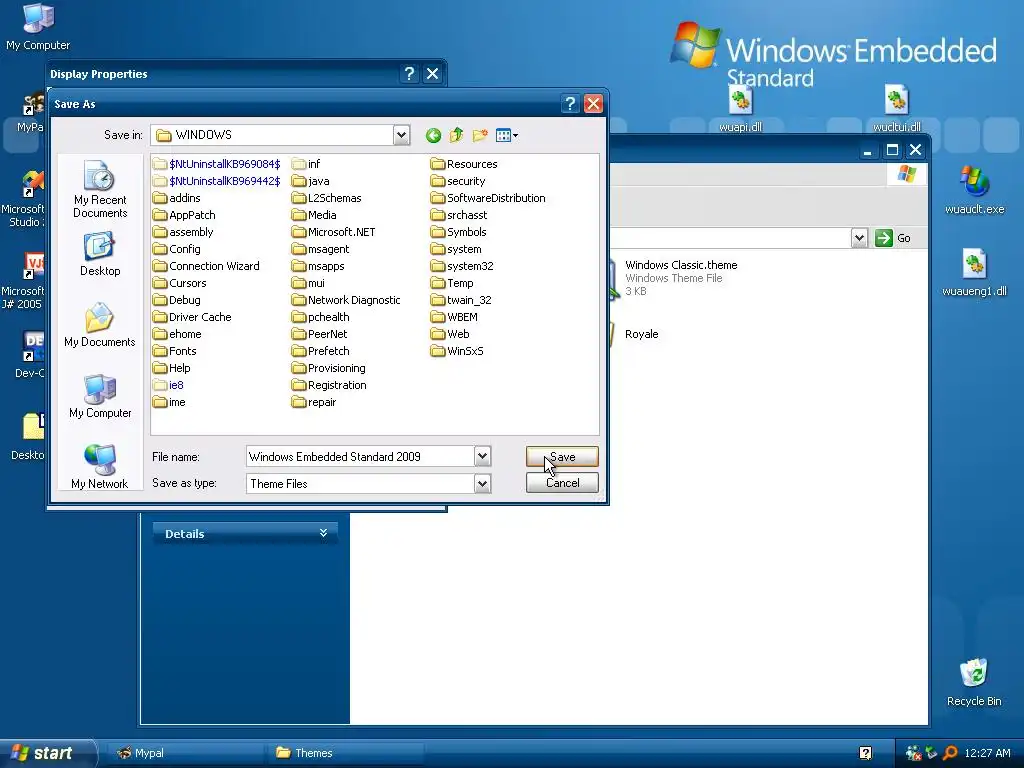
Task: Select My Computer in the places bar
Action: (x=100, y=396)
